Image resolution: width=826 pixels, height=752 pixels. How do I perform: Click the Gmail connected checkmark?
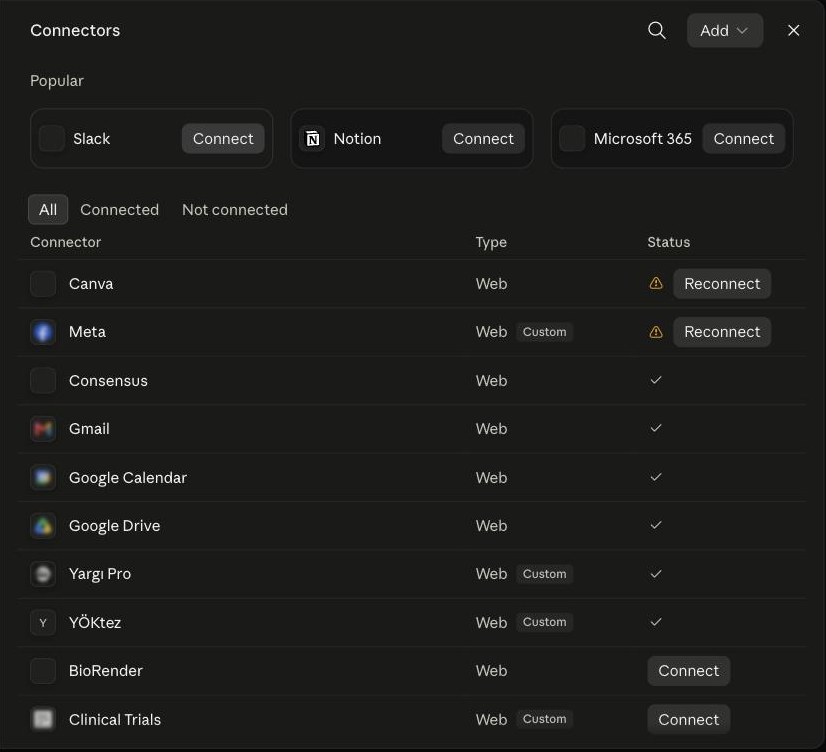656,428
